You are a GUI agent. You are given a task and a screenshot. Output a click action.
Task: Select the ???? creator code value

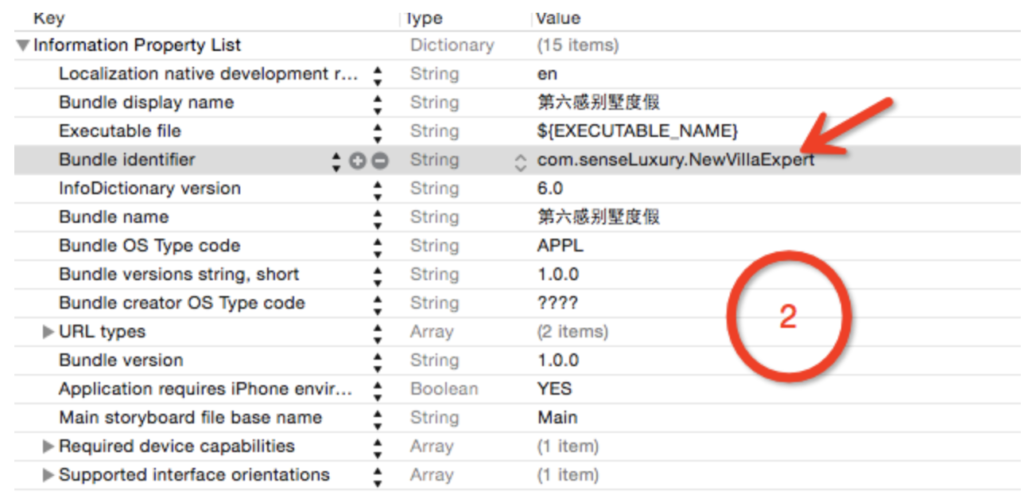click(558, 303)
